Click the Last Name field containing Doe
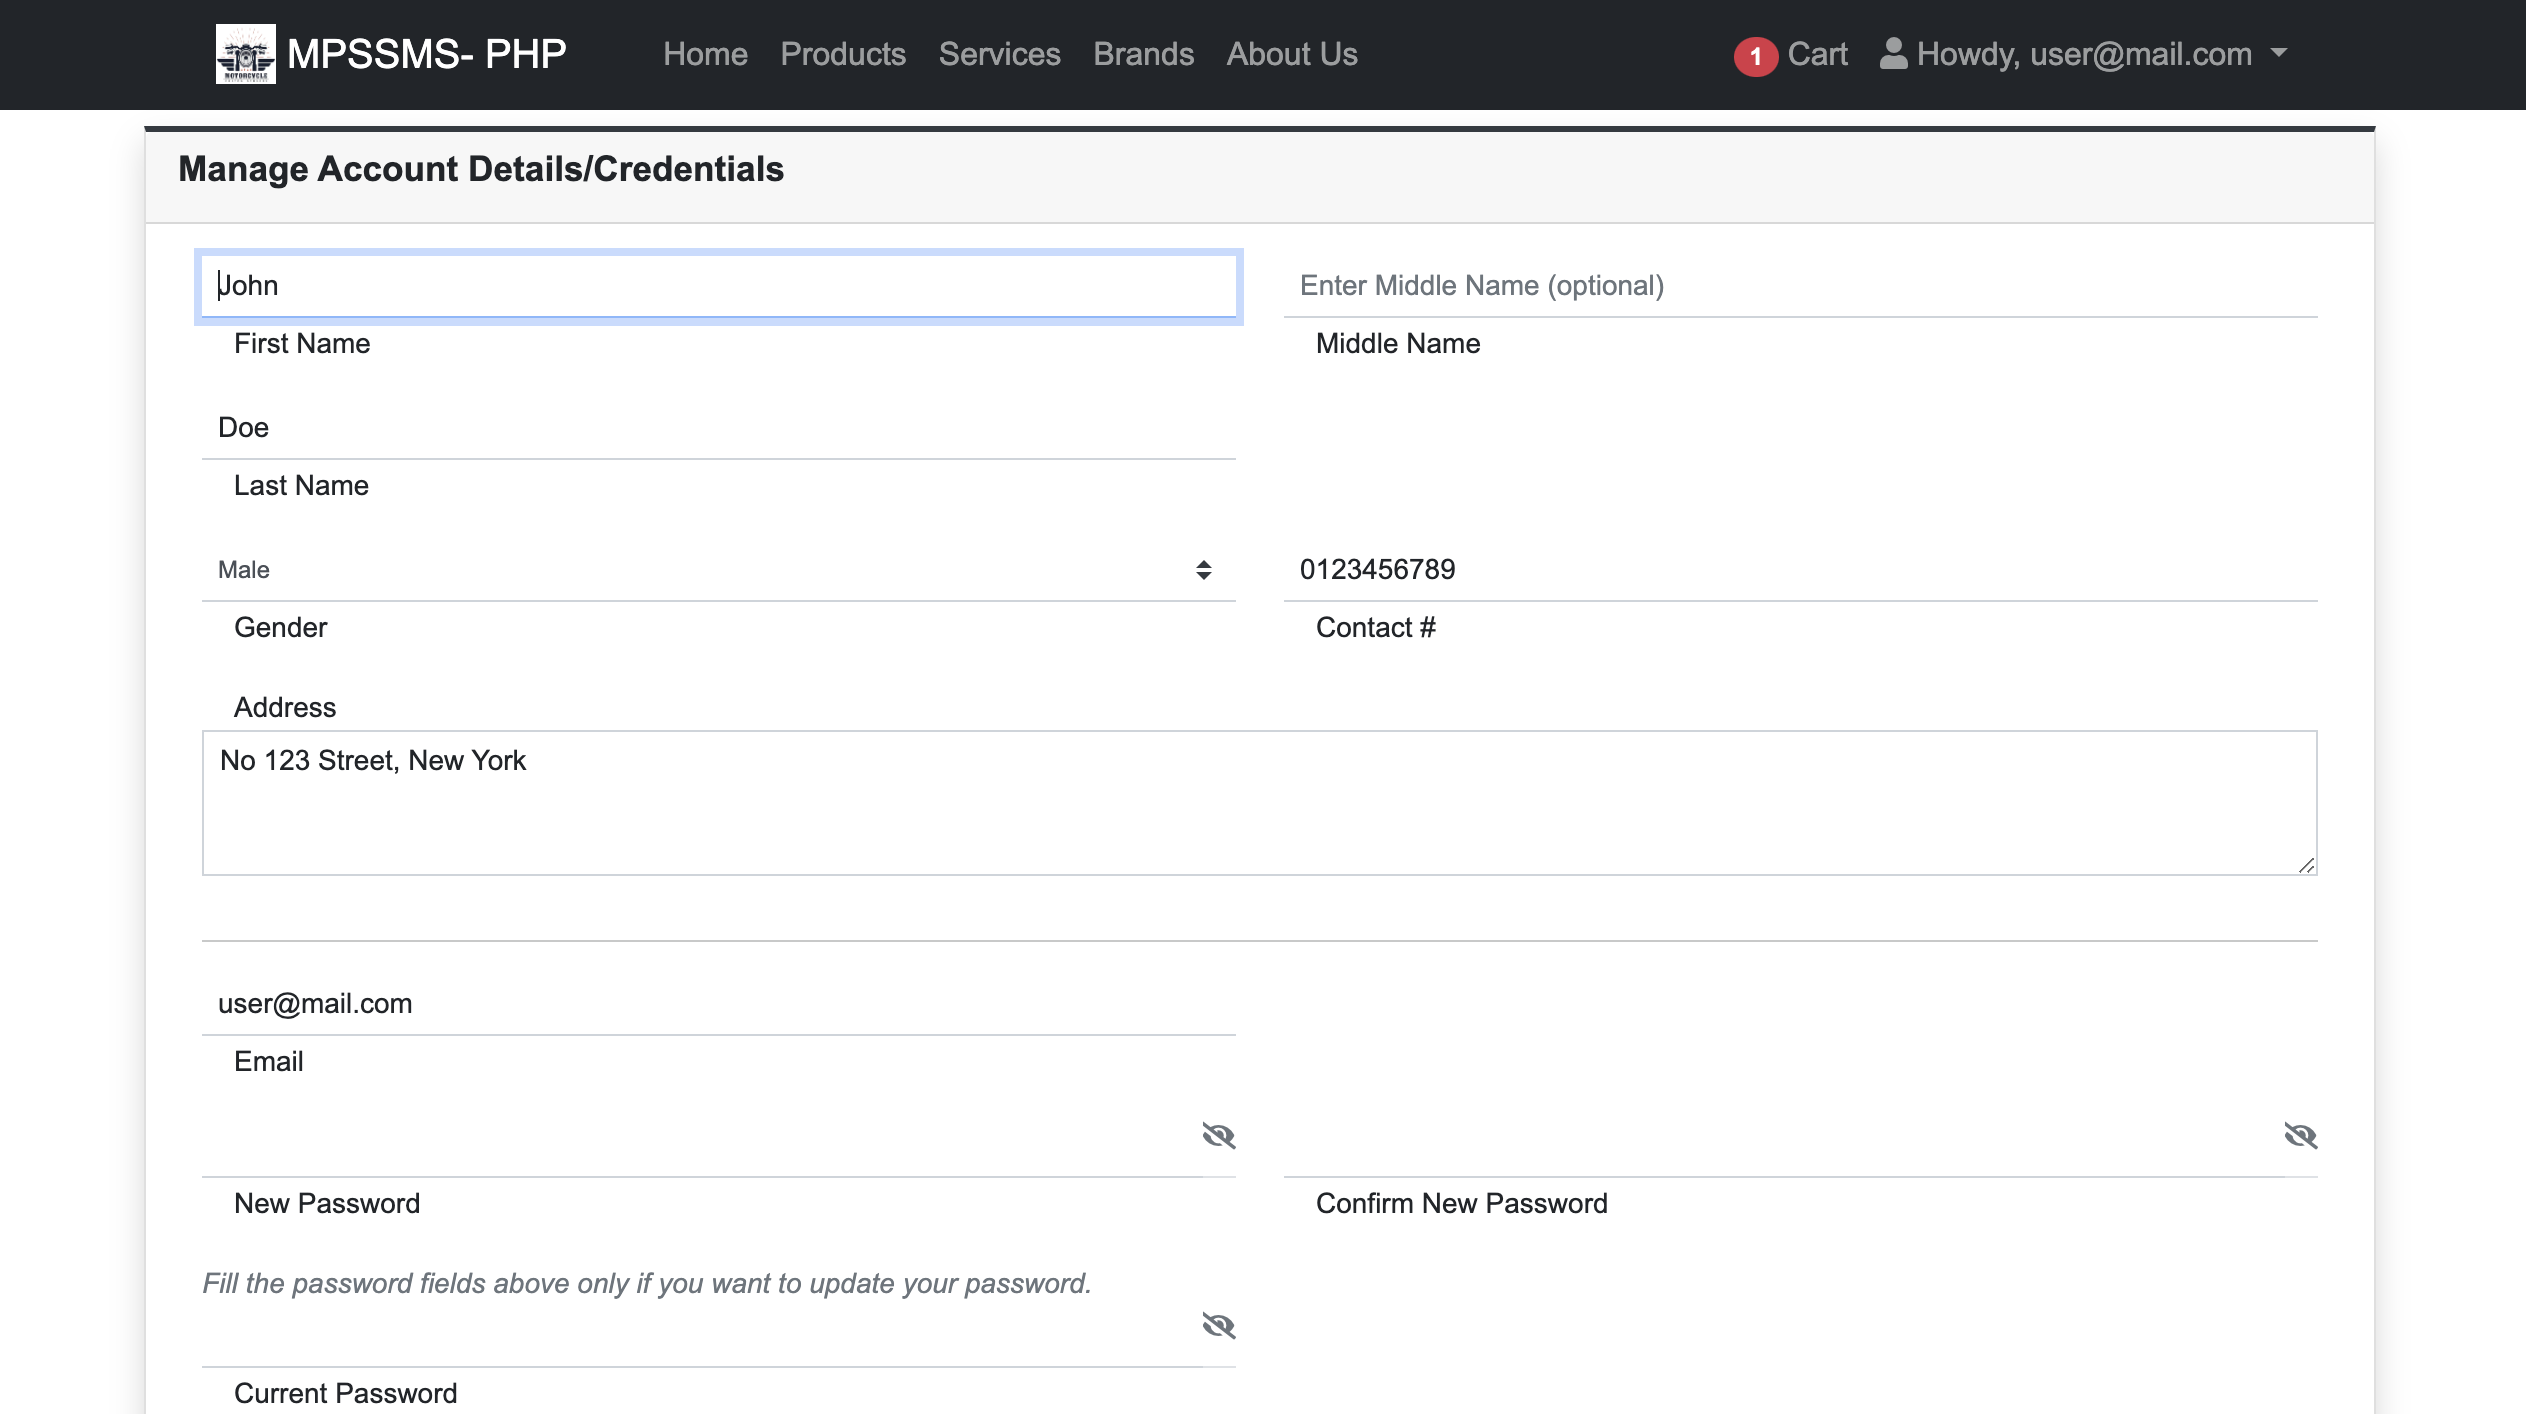The image size is (2526, 1414). [x=719, y=428]
